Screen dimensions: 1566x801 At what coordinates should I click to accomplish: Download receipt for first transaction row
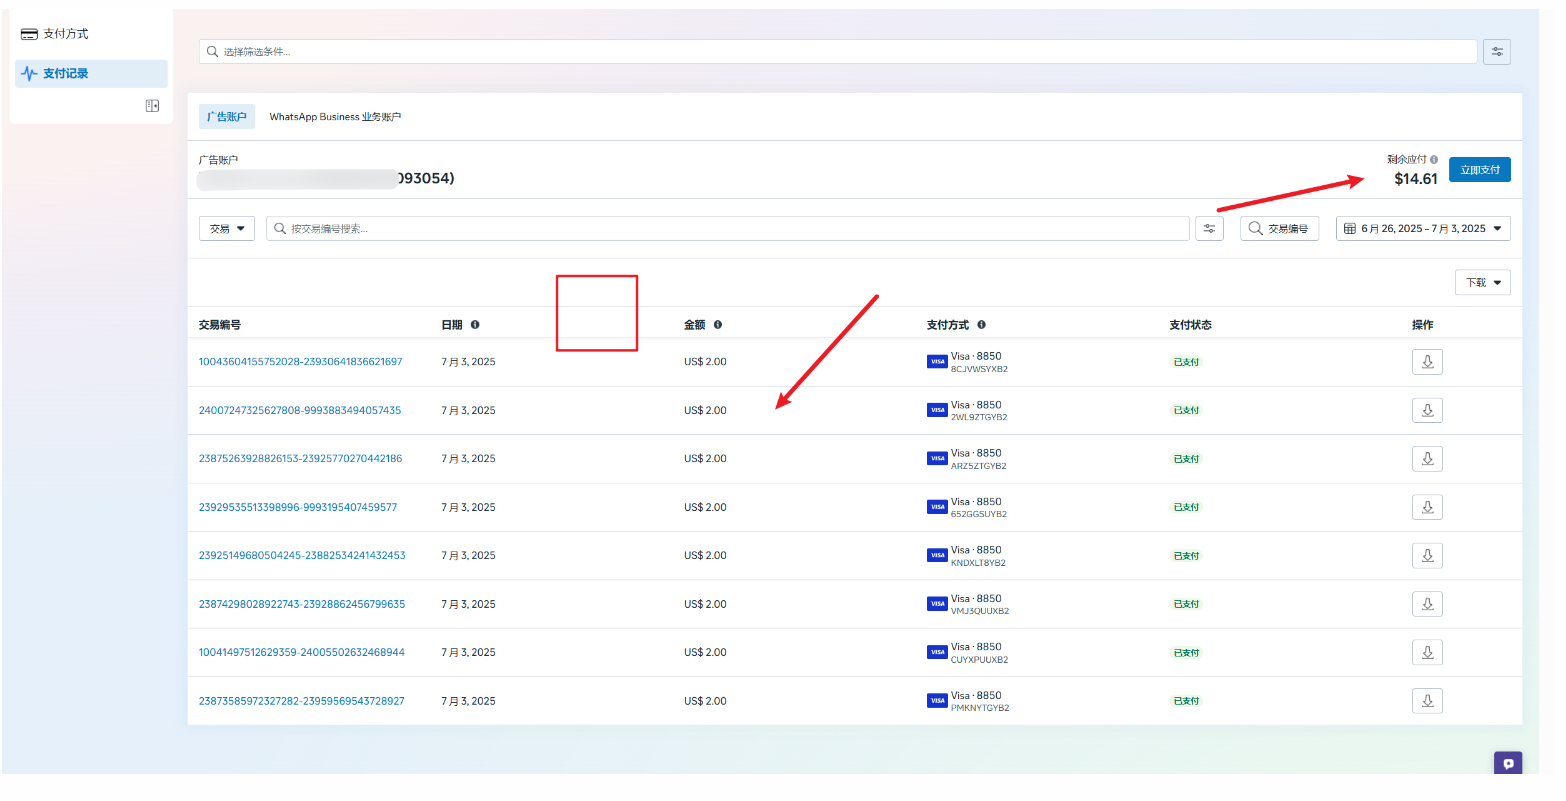tap(1427, 362)
